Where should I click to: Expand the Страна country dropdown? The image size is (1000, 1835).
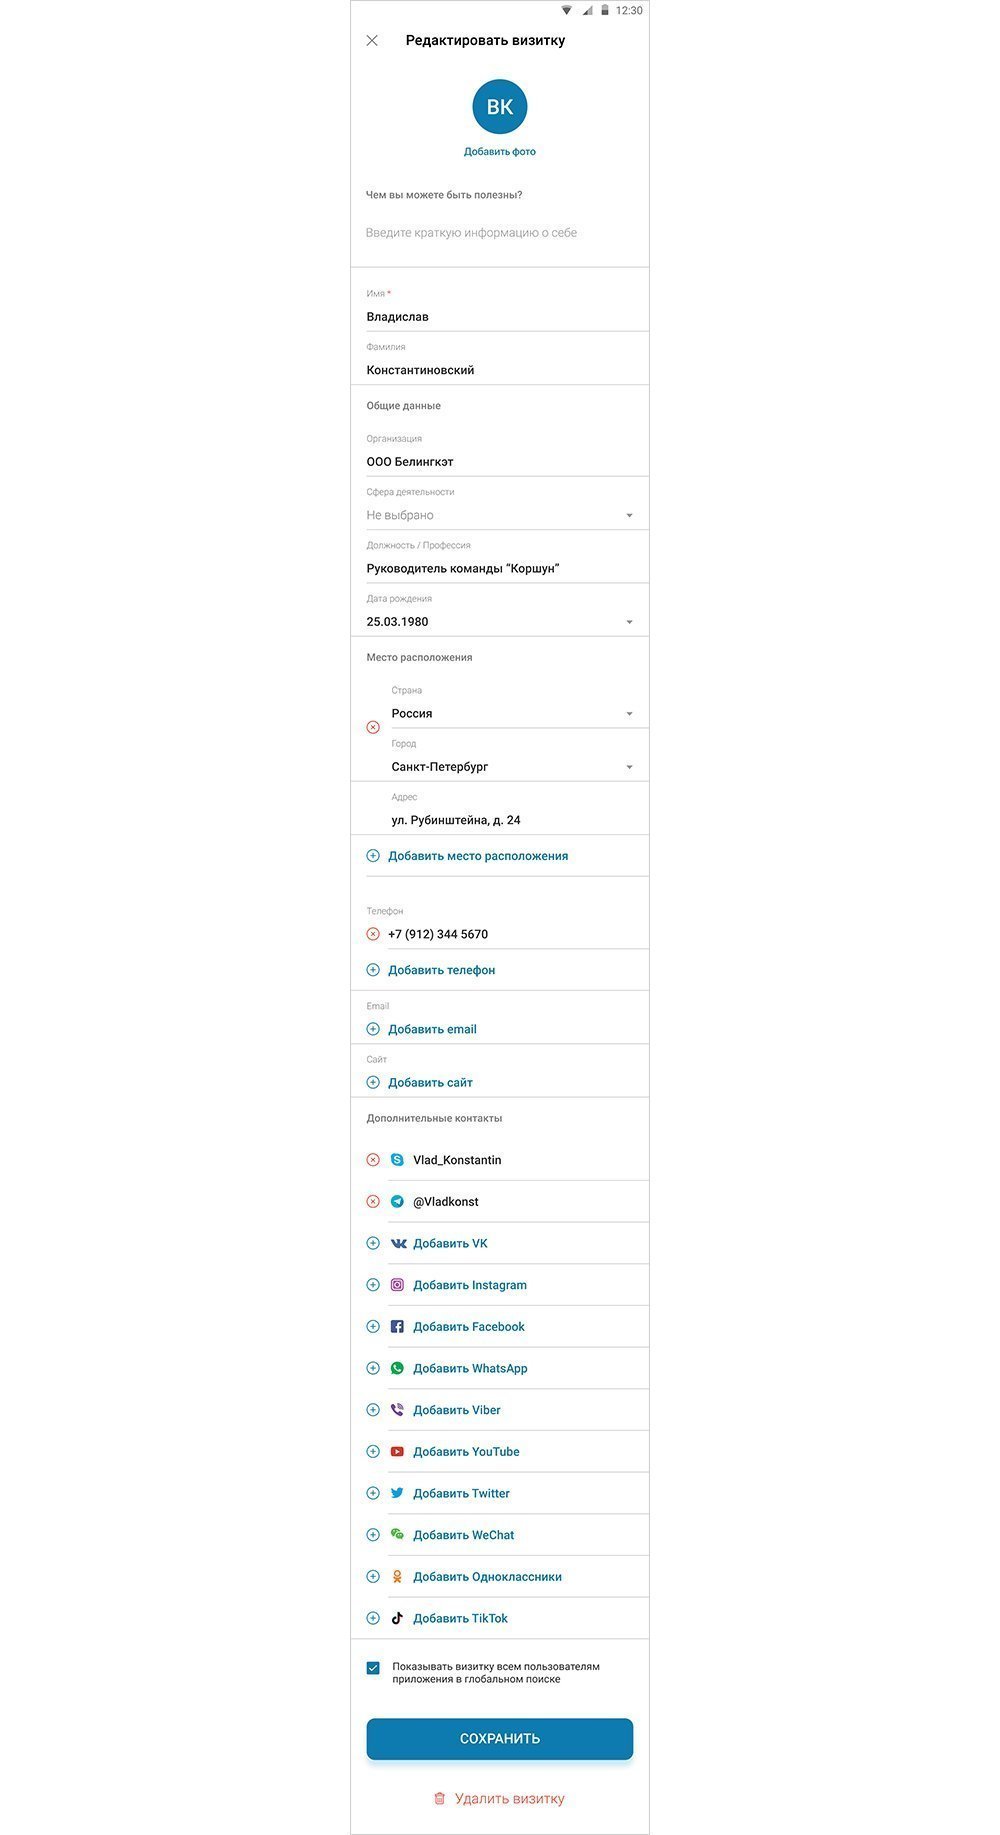point(629,714)
